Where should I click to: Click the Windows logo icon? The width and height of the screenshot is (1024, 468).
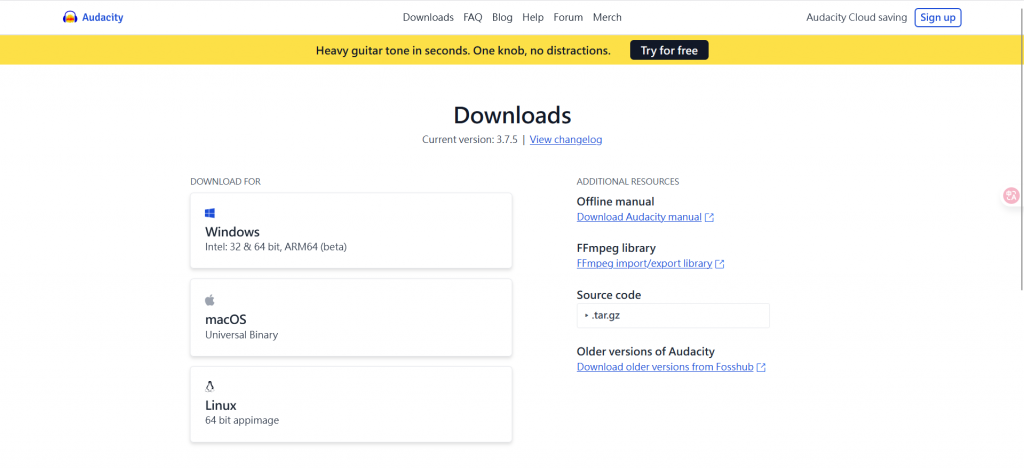[x=210, y=213]
